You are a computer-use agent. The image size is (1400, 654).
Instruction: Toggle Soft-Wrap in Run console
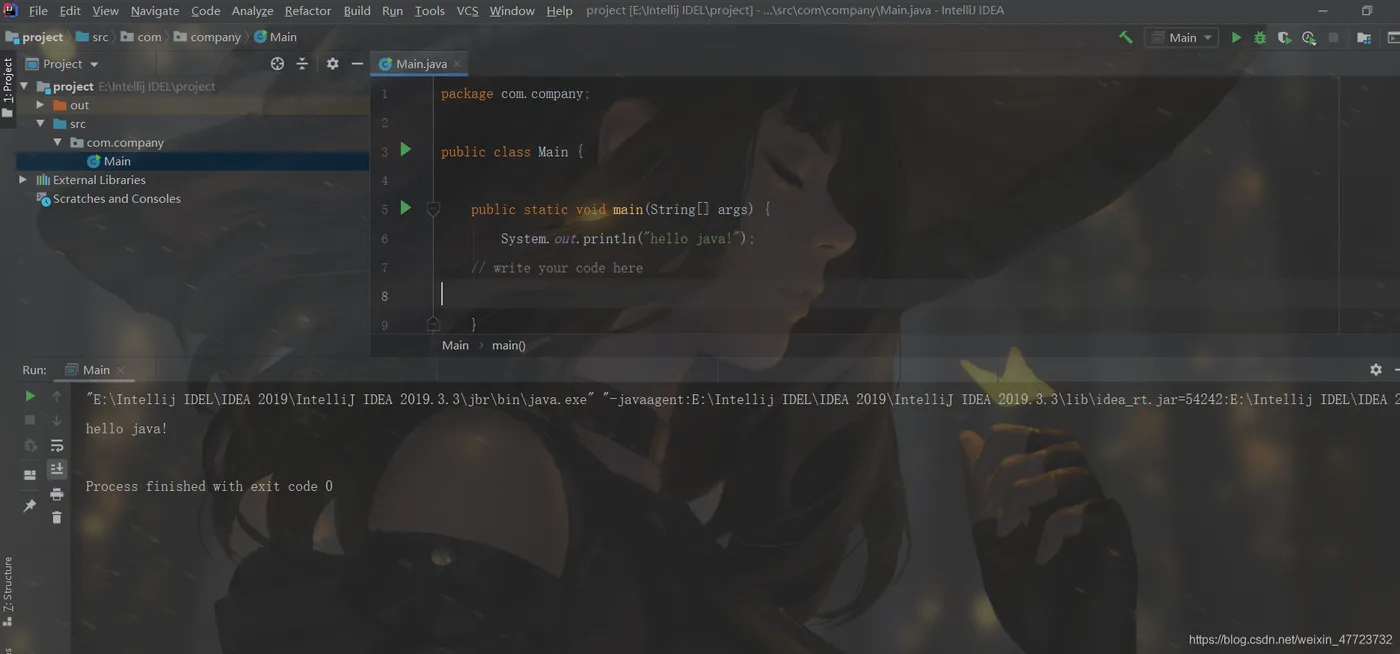pyautogui.click(x=57, y=445)
